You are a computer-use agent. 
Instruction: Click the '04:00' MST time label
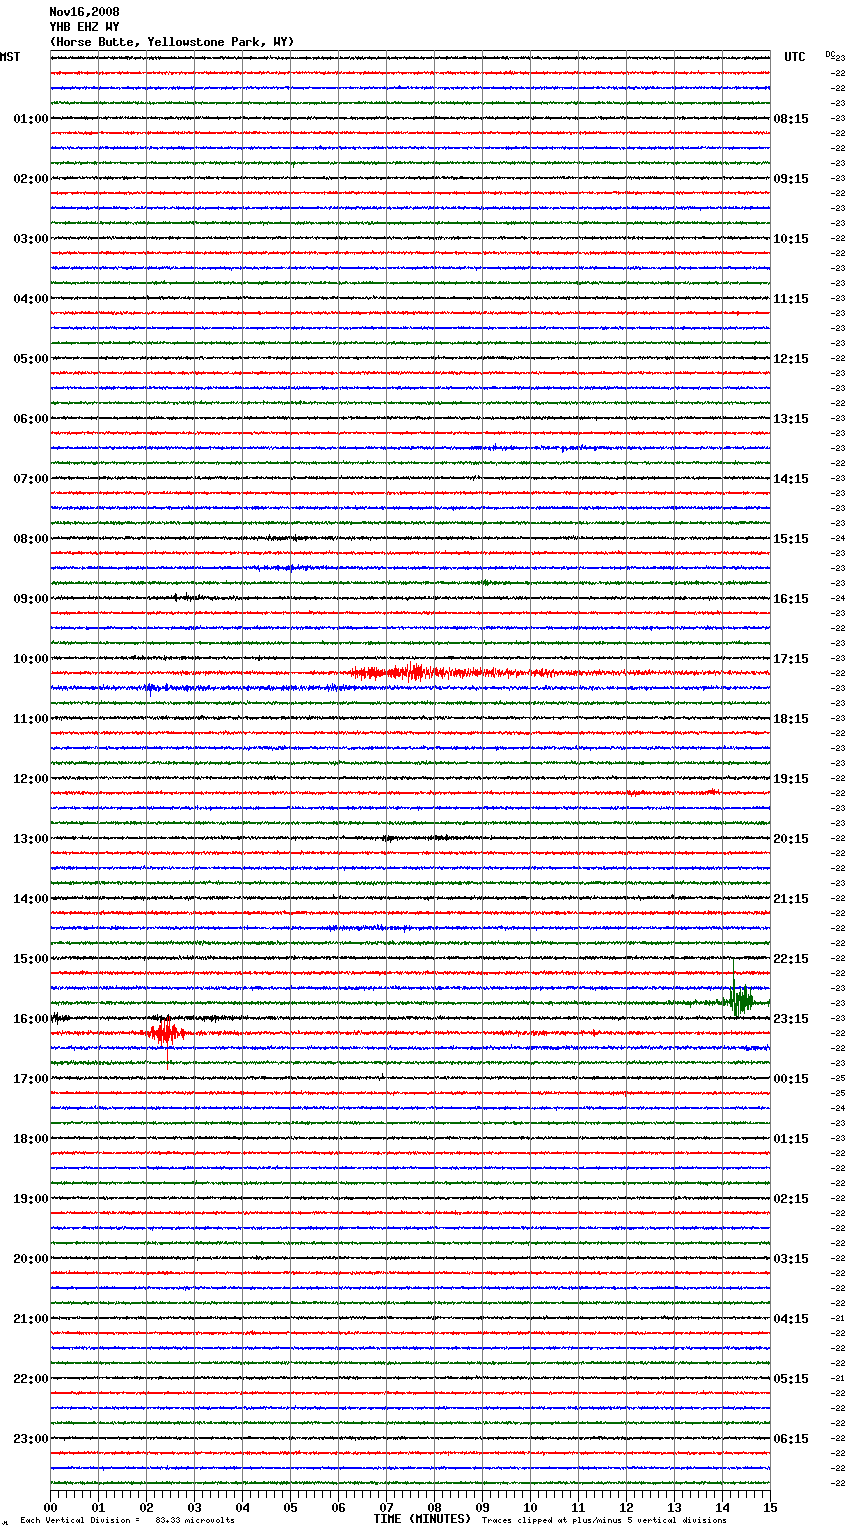(31, 299)
